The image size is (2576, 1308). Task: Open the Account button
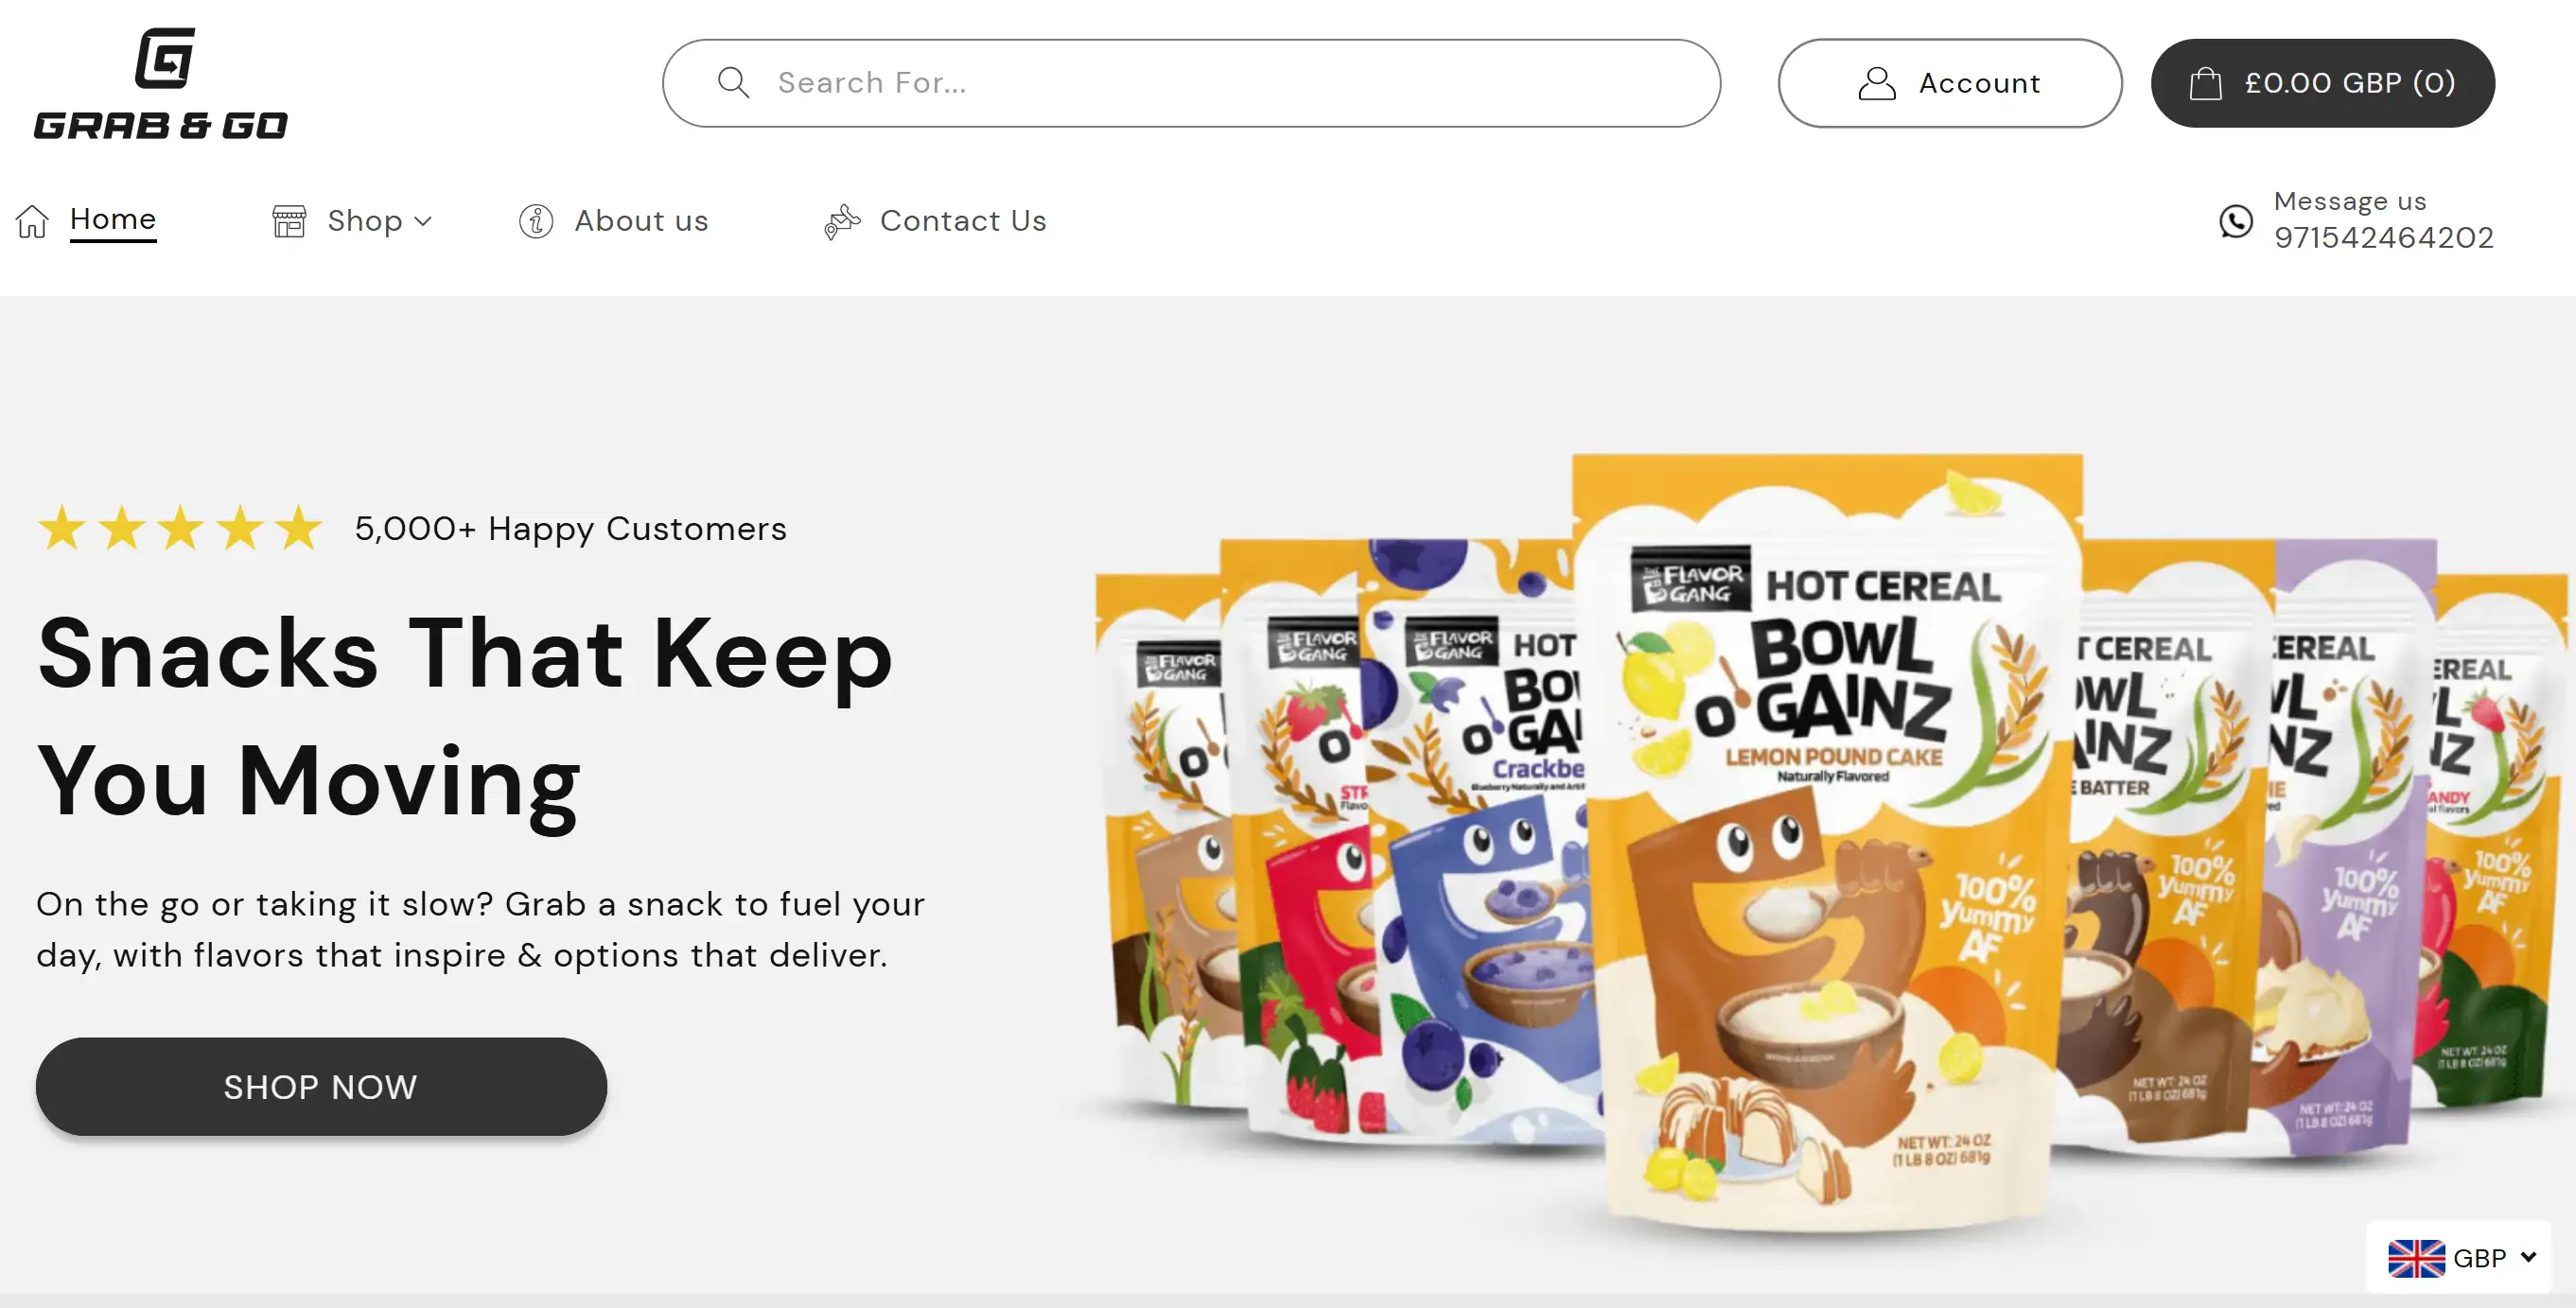1949,83
